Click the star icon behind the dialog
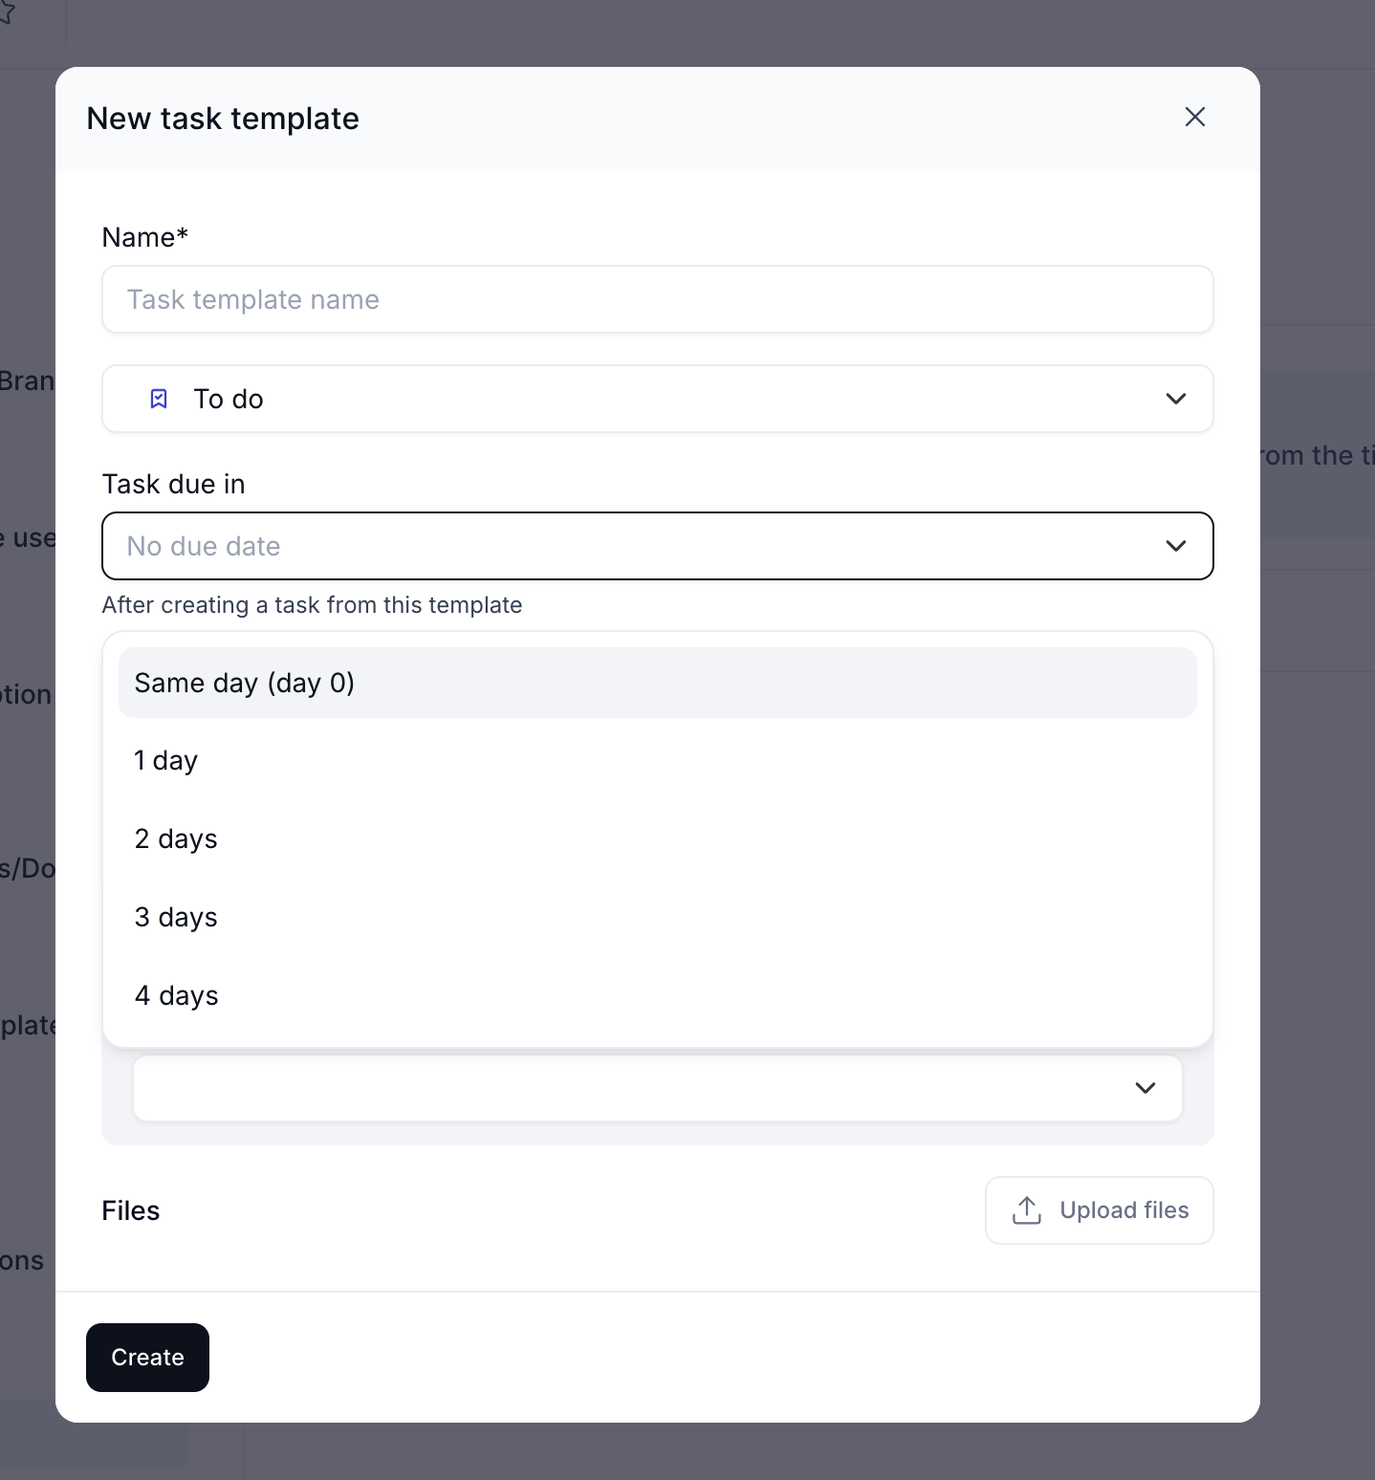Viewport: 1375px width, 1480px height. coord(6,13)
